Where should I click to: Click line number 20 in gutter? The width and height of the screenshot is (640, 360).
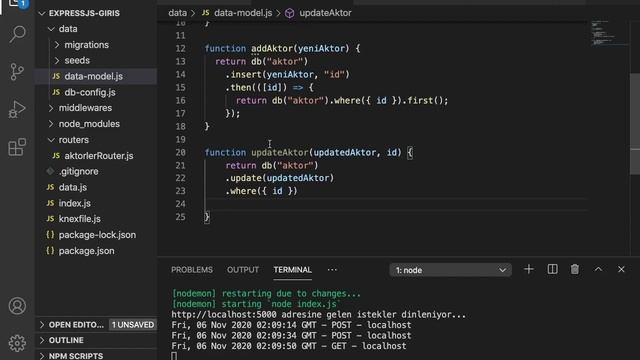(x=180, y=152)
